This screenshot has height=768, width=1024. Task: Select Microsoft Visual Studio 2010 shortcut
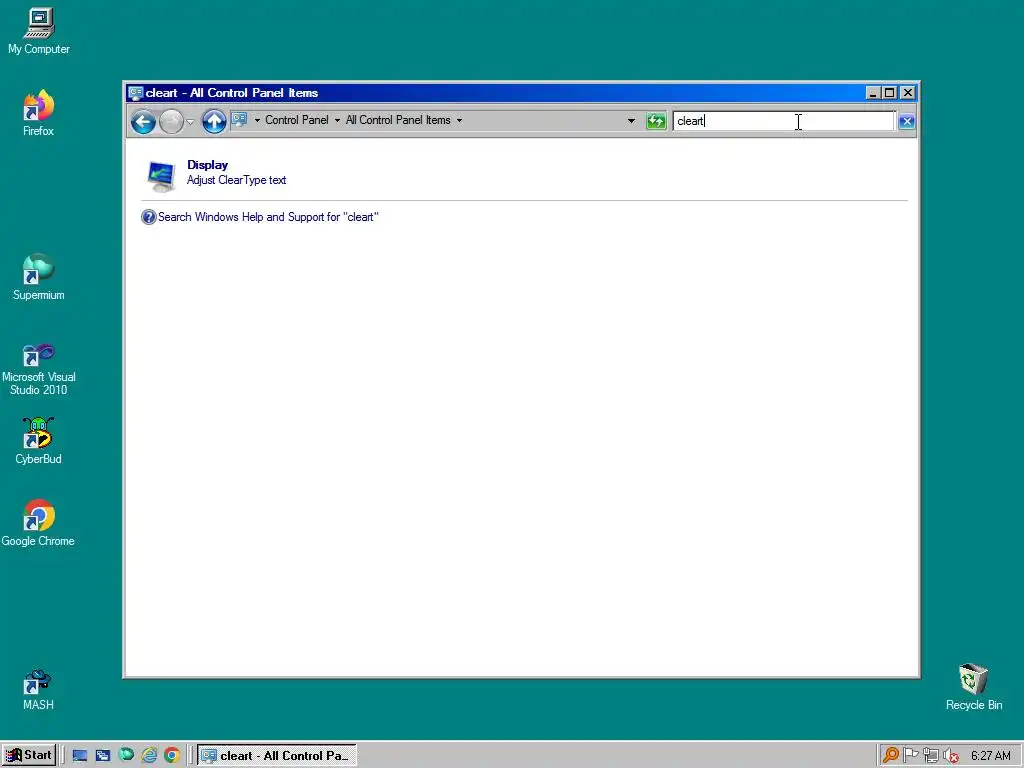[39, 370]
